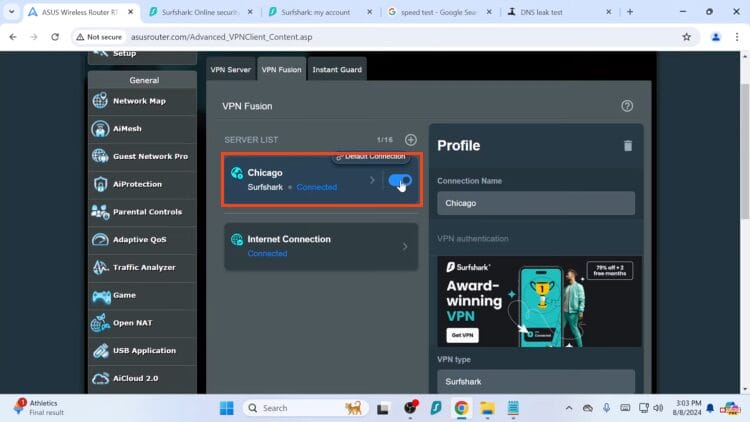Switch to the Instant Guard tab
Viewport: 750px width, 422px height.
pyautogui.click(x=337, y=69)
